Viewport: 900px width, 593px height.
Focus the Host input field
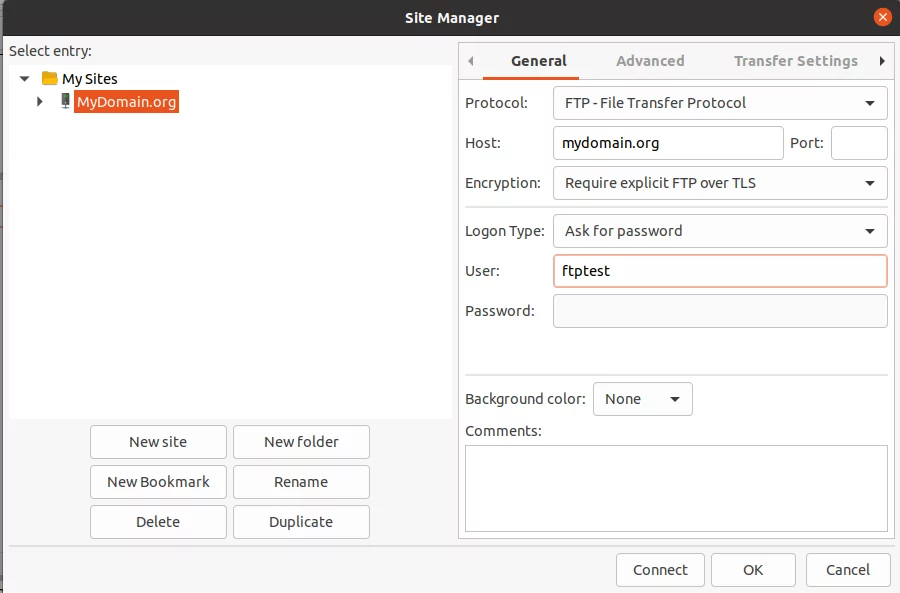[668, 143]
